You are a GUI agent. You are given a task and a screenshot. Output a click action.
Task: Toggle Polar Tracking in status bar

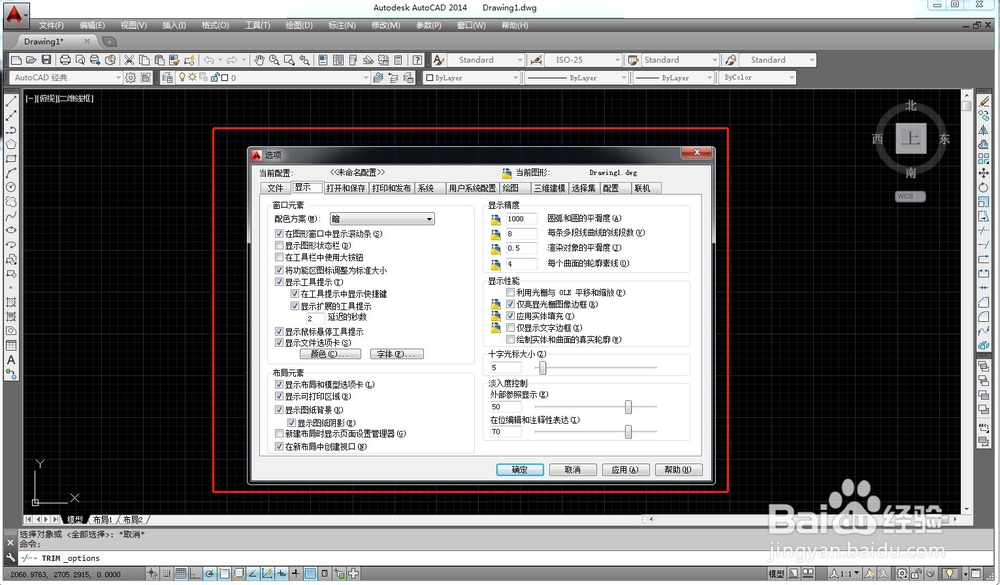tap(209, 574)
